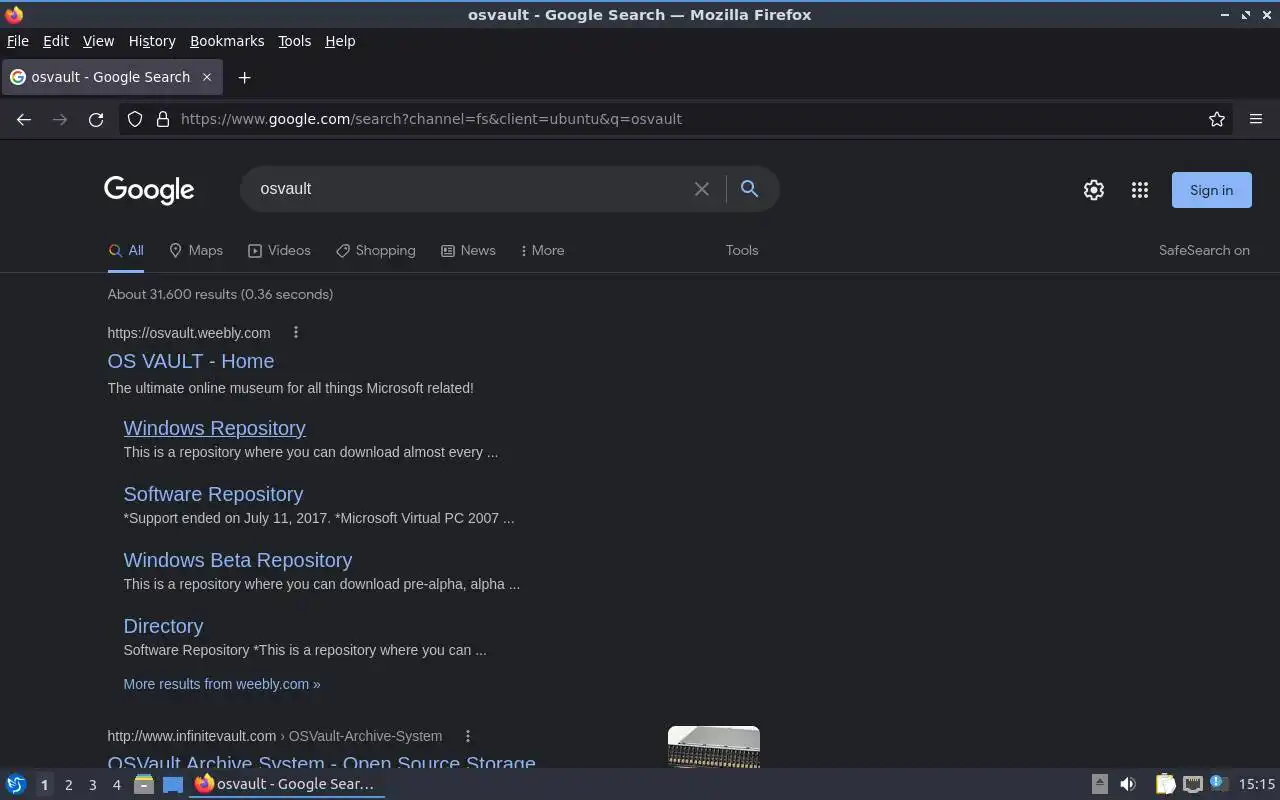This screenshot has height=800, width=1280.
Task: Select the News search tab
Action: (468, 251)
